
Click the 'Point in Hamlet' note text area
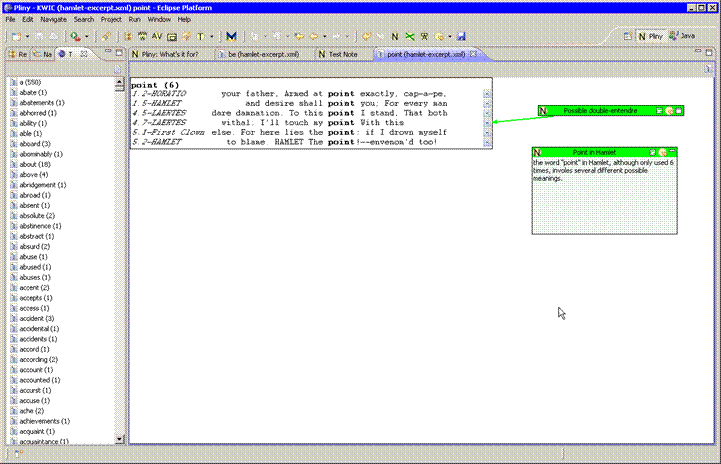pyautogui.click(x=604, y=195)
